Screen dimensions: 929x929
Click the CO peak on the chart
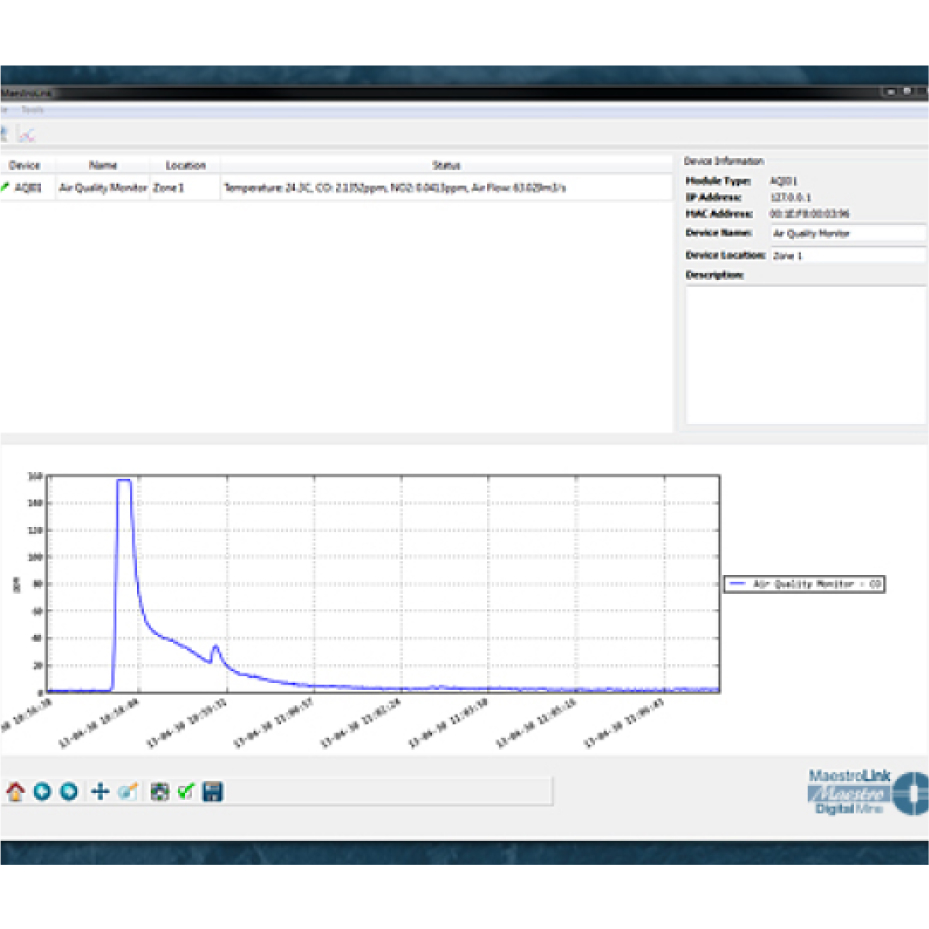[124, 481]
